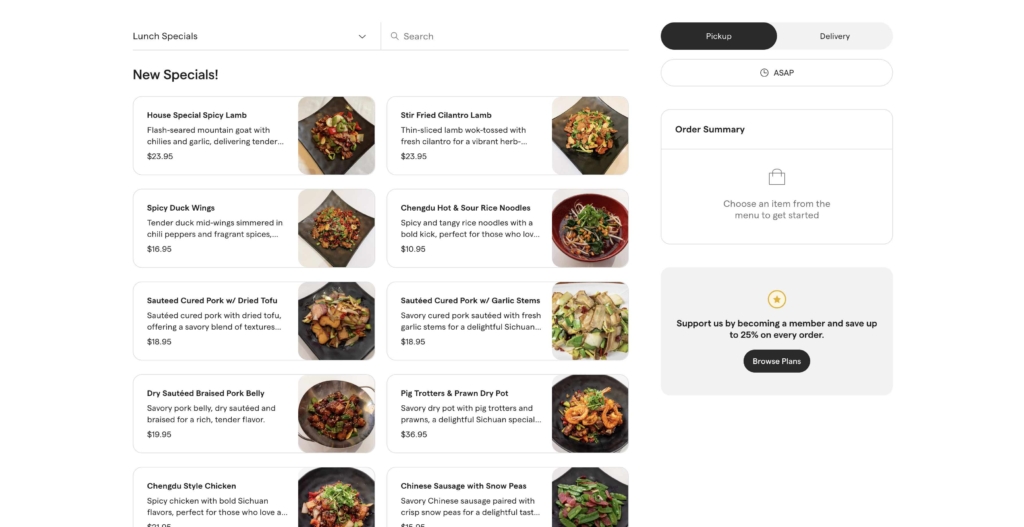
Task: Select the Spicy Duck Wings dish image
Action: point(336,228)
